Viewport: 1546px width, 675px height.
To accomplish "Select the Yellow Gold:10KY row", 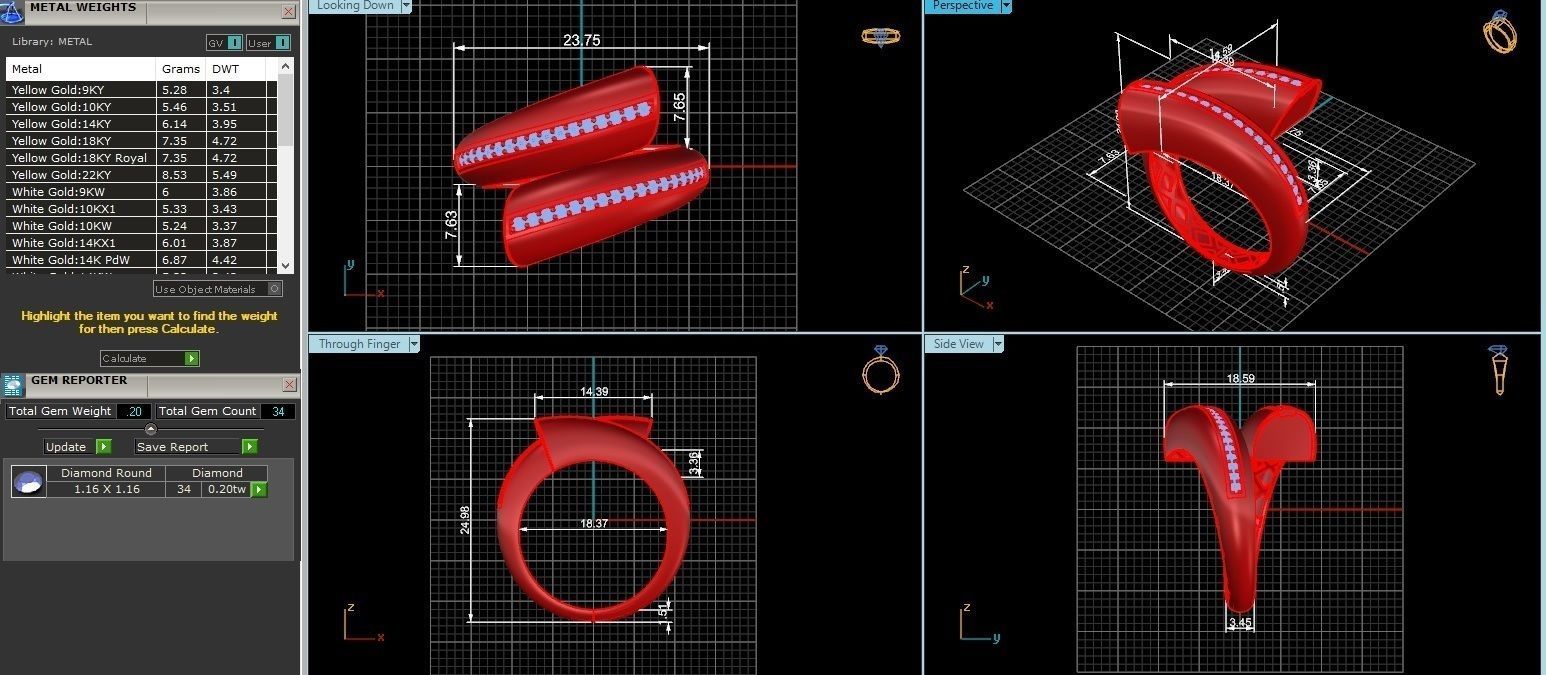I will point(142,107).
